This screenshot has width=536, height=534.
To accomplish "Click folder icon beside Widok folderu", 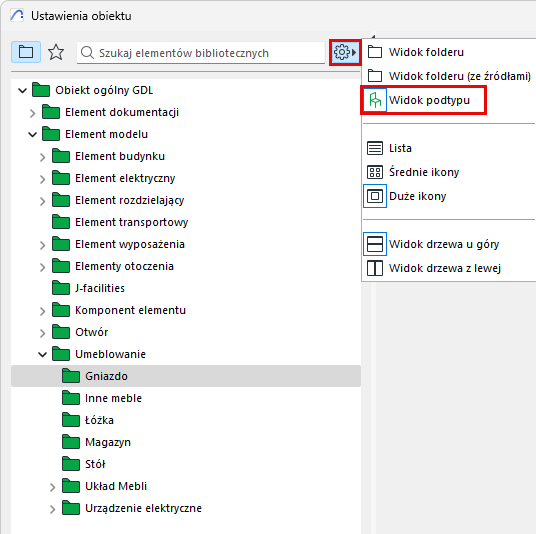I will pyautogui.click(x=375, y=52).
